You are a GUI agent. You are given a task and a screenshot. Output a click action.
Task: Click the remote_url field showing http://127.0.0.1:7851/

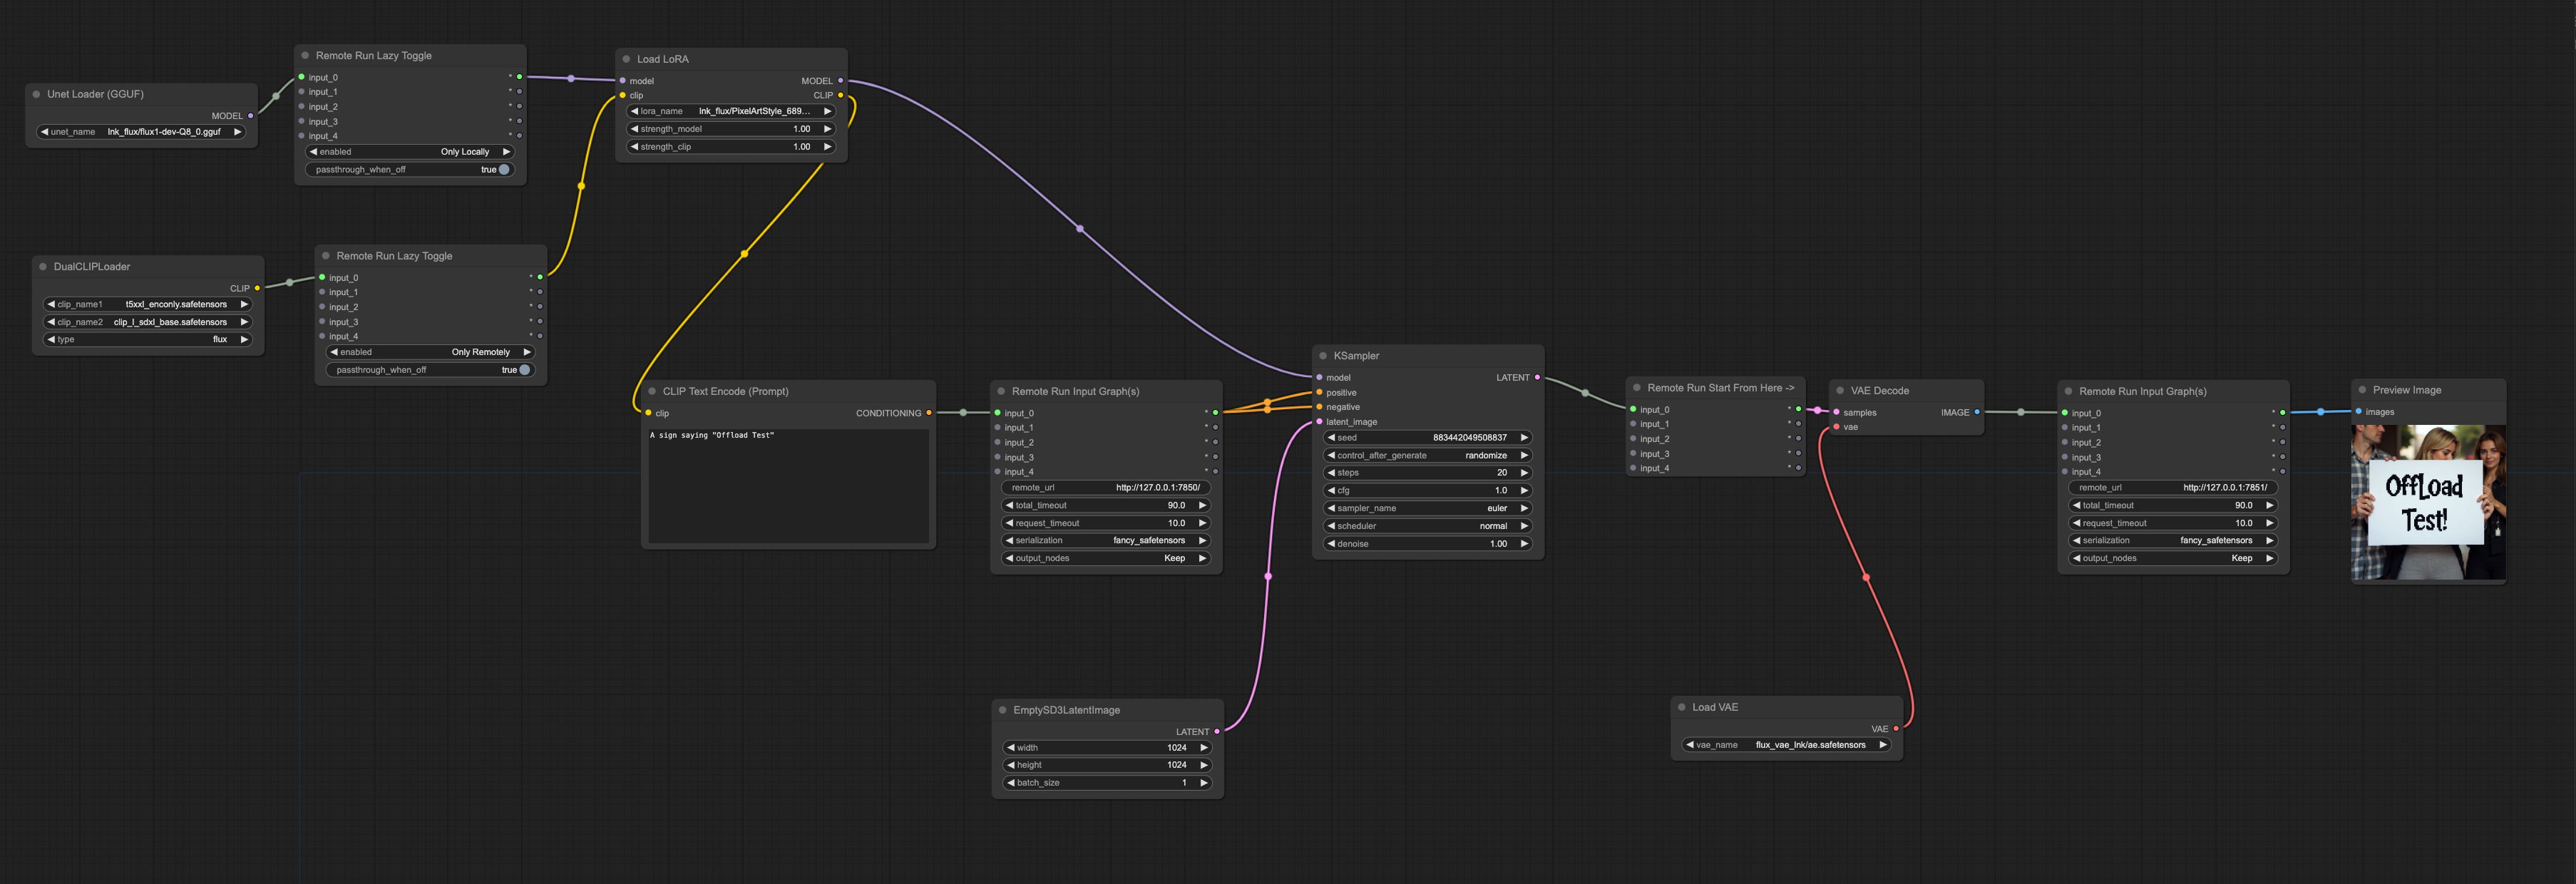[2173, 488]
